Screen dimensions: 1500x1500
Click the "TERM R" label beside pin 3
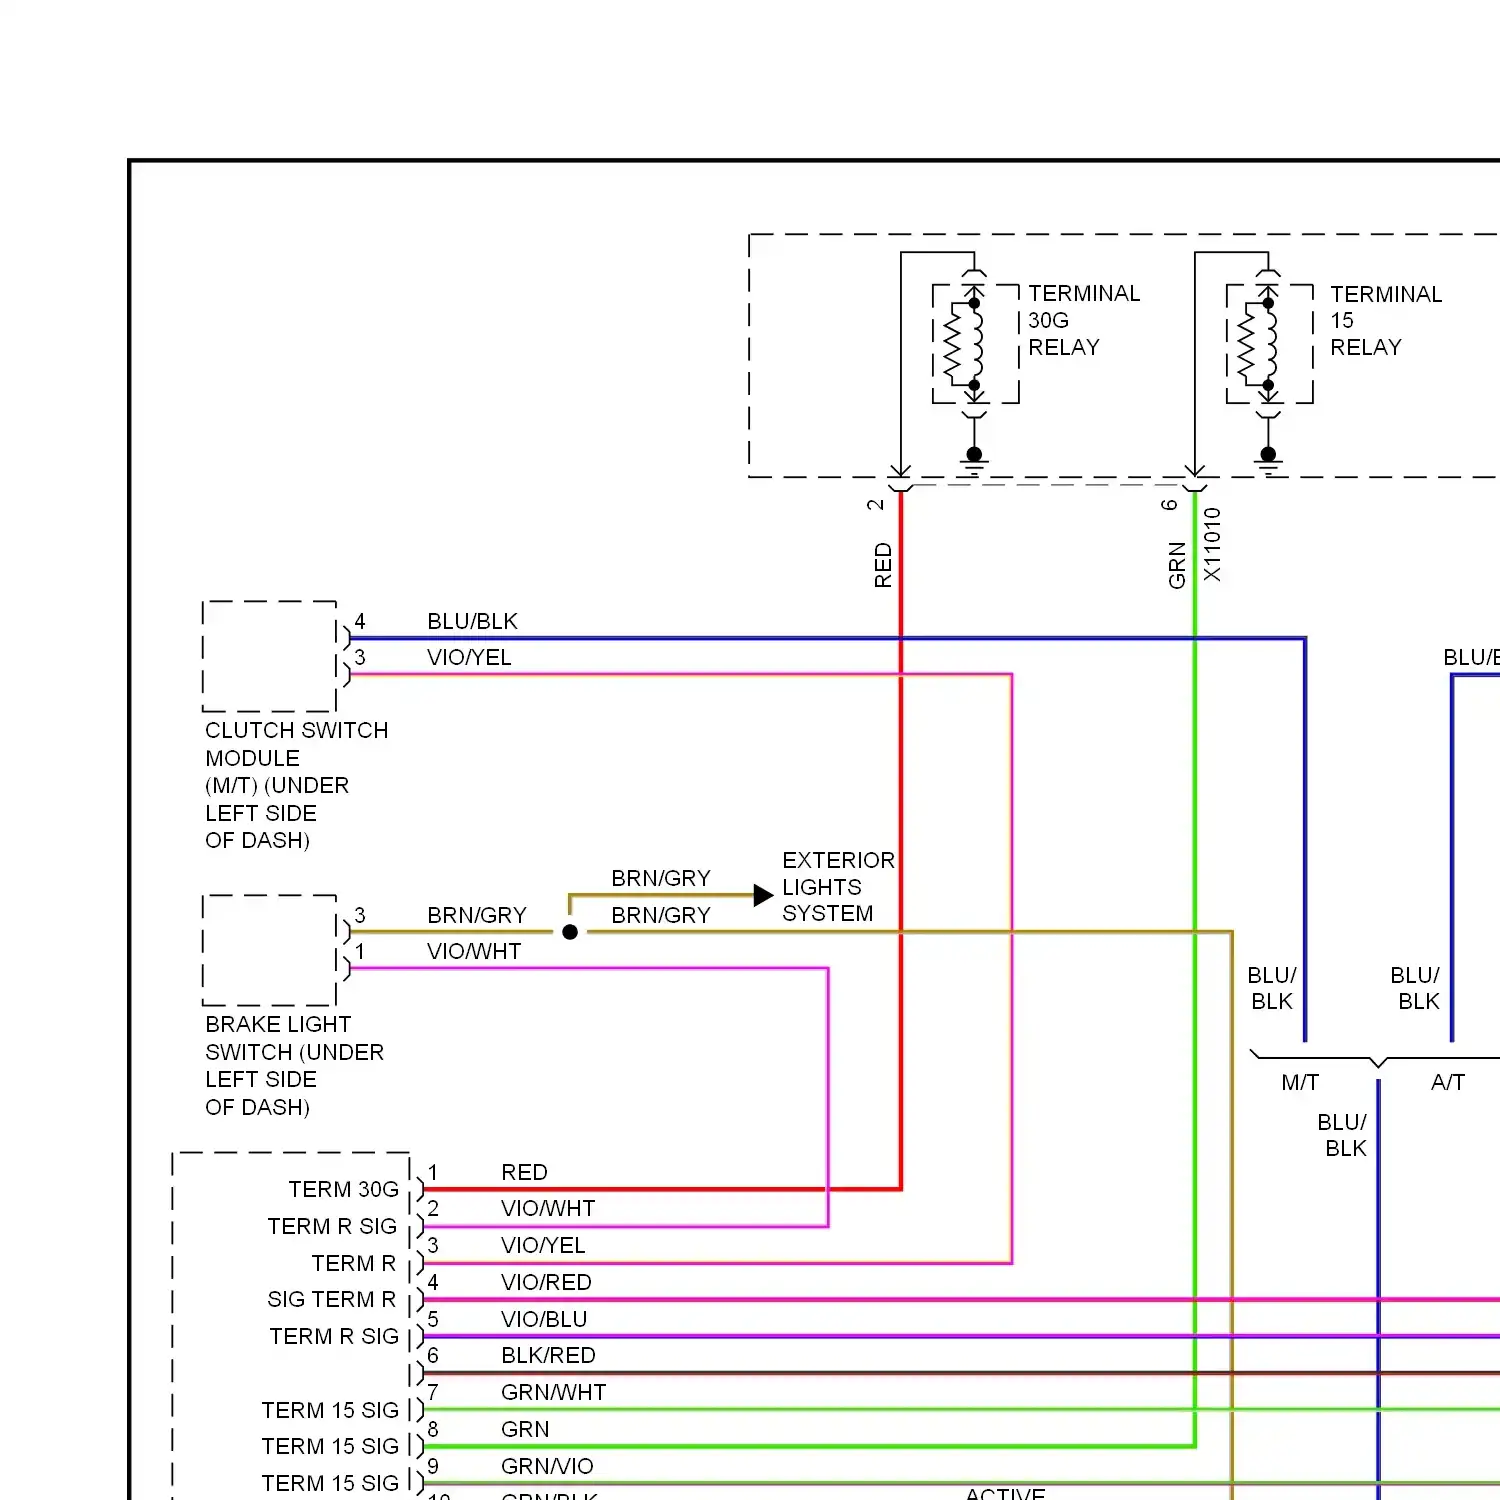(x=354, y=1263)
